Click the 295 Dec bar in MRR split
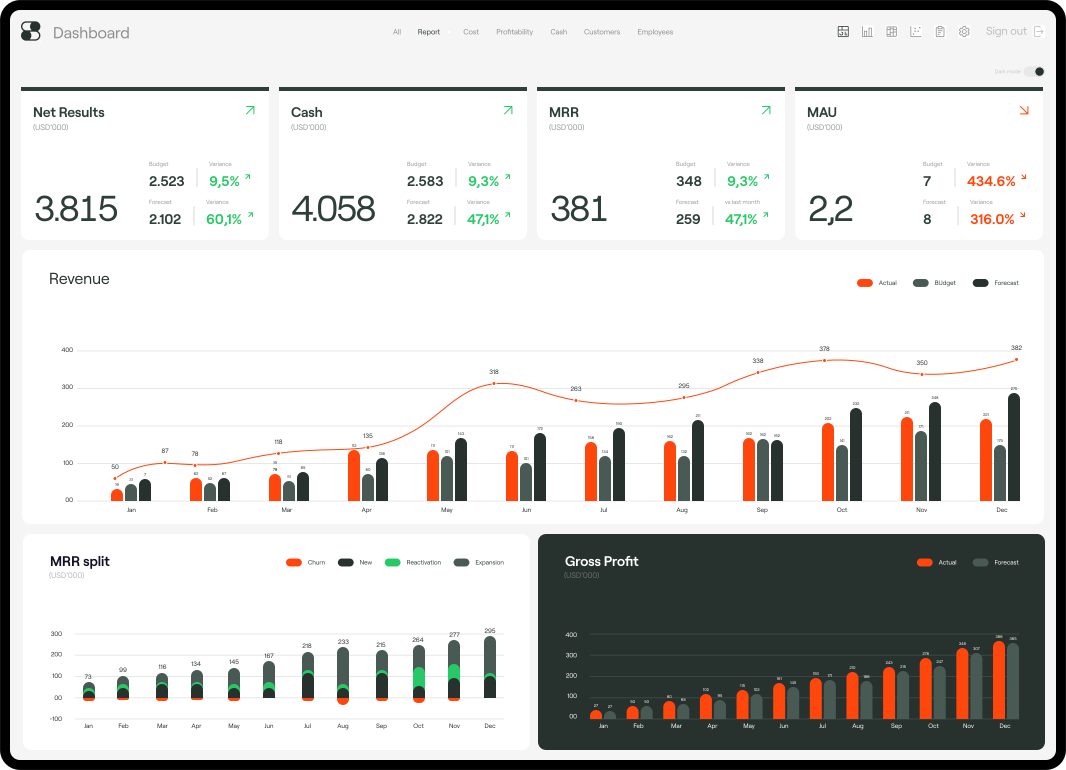 pos(489,667)
